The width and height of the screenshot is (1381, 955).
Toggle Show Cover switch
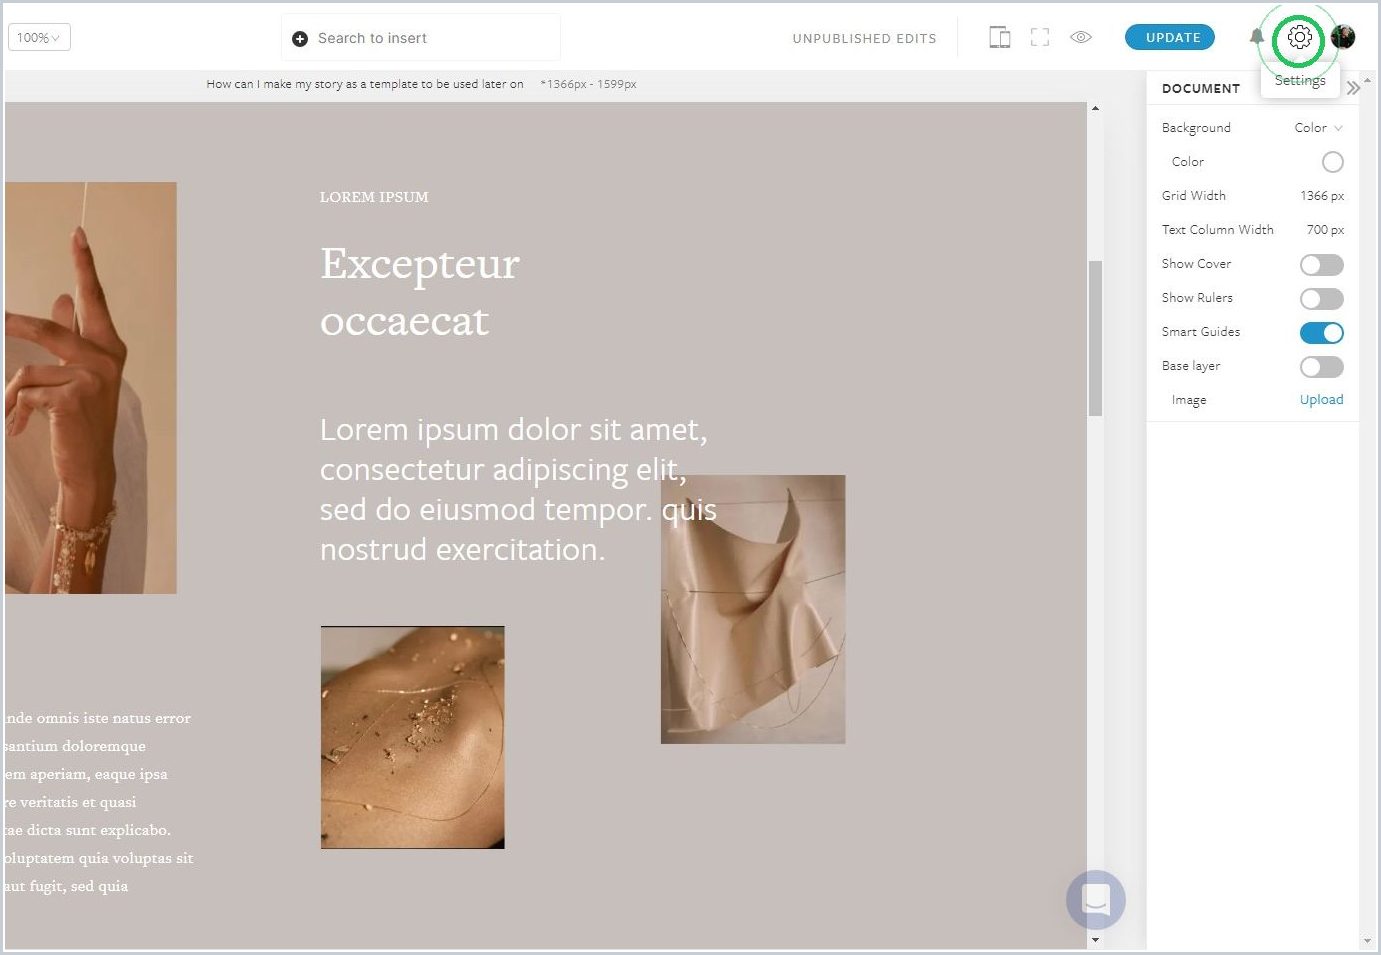tap(1321, 264)
